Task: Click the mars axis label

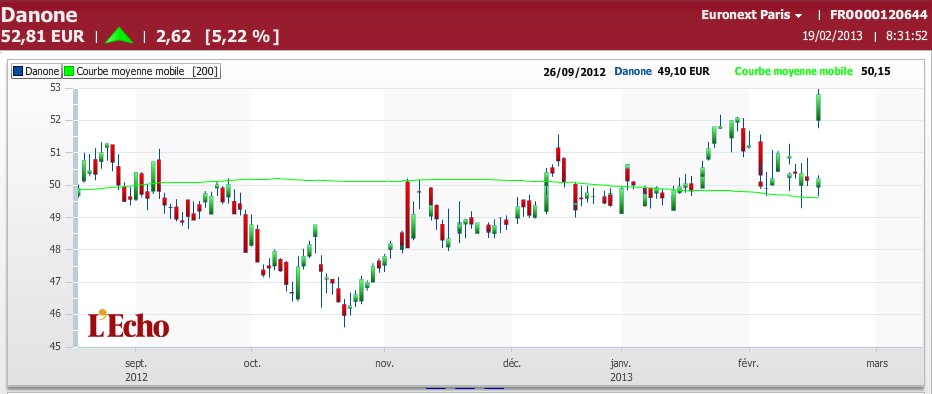Action: (877, 363)
